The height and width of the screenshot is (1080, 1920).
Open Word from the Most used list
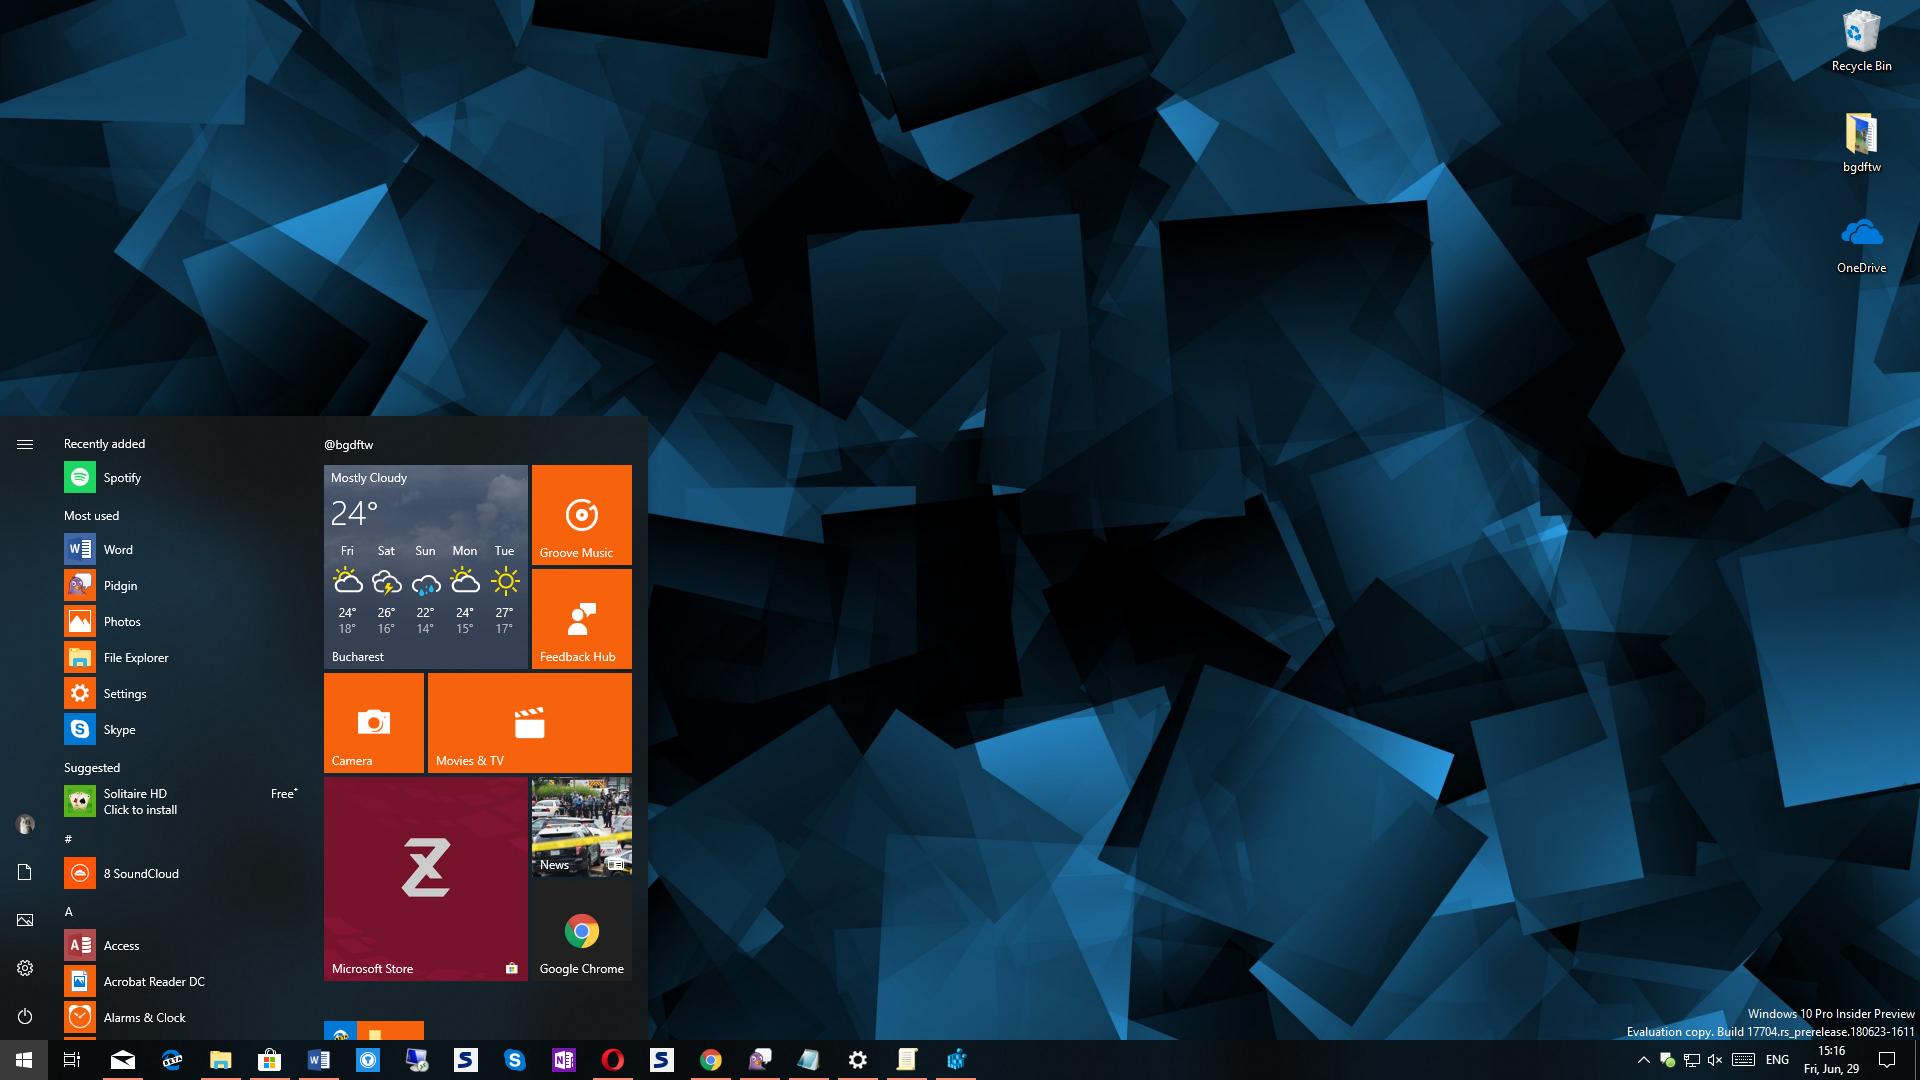tap(182, 550)
